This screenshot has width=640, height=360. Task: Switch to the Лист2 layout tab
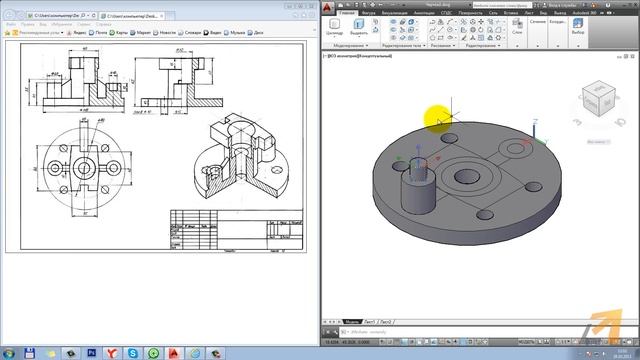[x=386, y=322]
